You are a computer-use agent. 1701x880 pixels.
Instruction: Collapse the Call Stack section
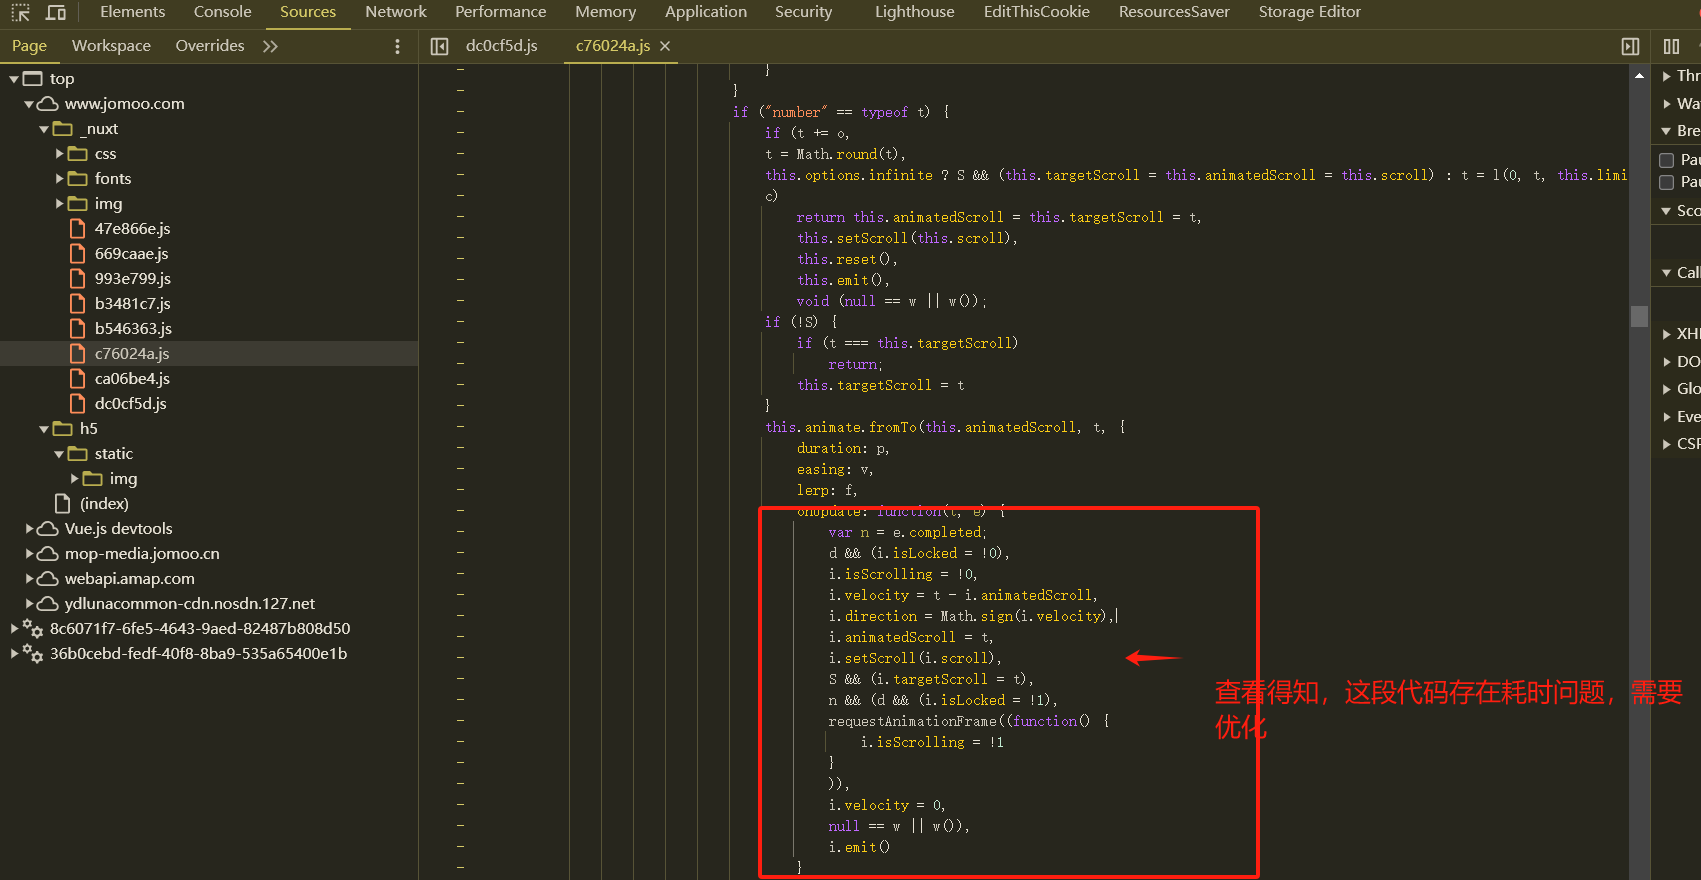[1667, 273]
